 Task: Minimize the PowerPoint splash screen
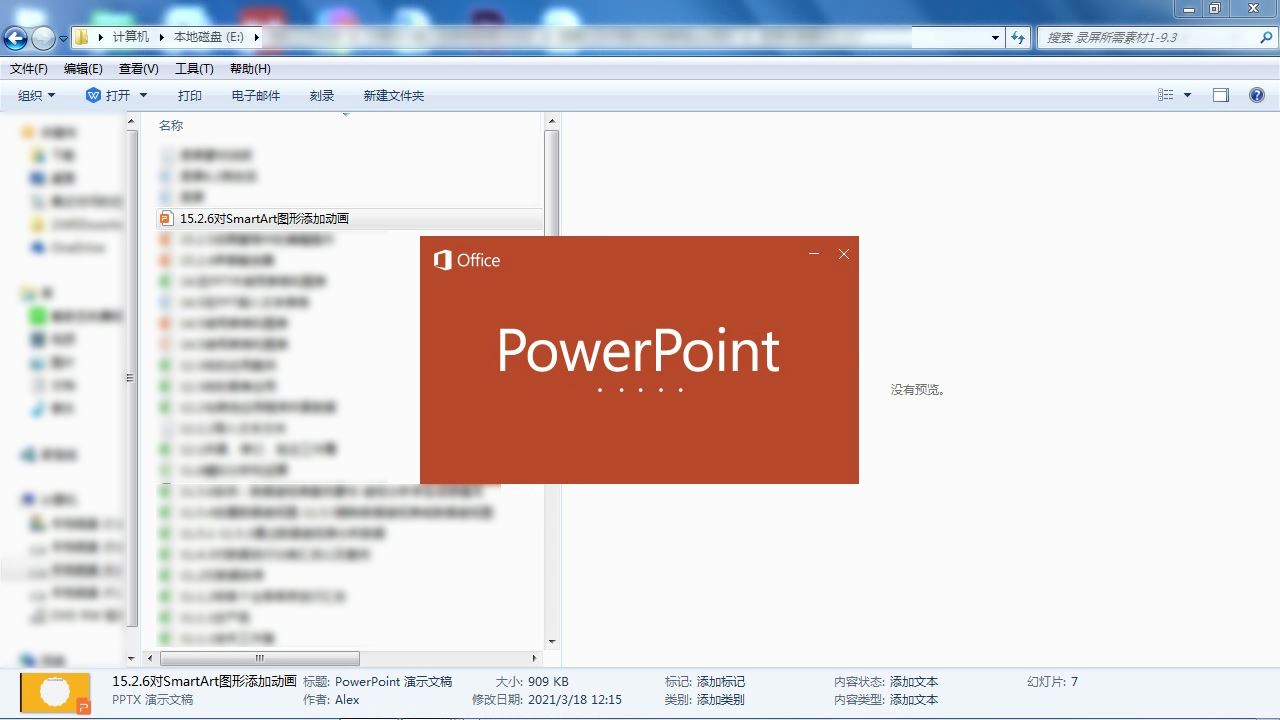(814, 254)
